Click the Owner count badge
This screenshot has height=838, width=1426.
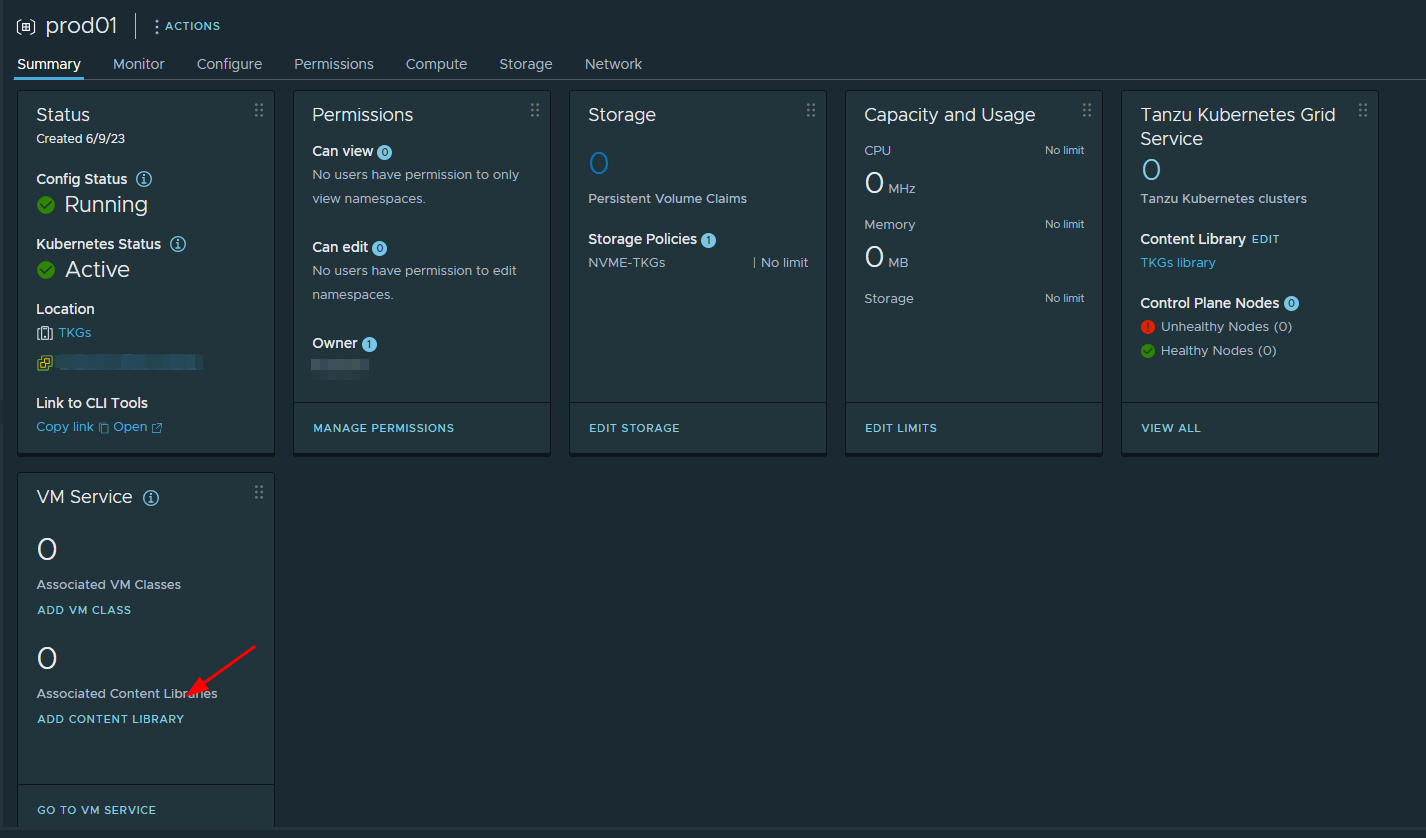[369, 345]
